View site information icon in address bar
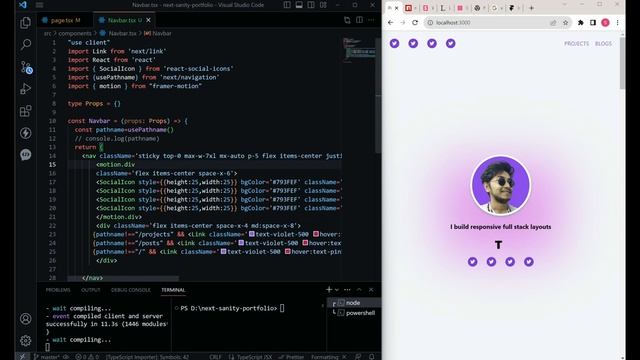The width and height of the screenshot is (640, 360). click(430, 22)
